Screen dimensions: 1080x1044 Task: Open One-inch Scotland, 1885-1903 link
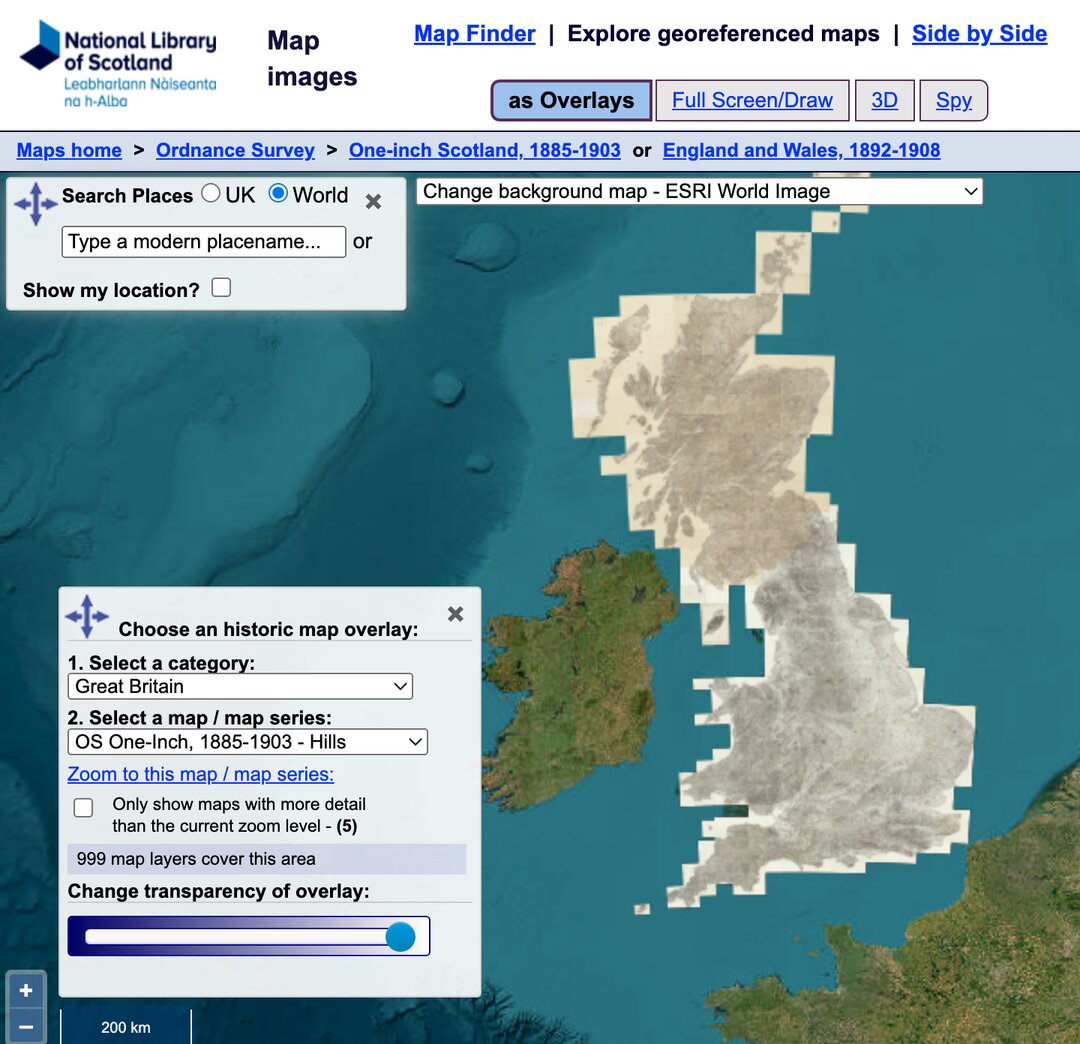pos(485,150)
